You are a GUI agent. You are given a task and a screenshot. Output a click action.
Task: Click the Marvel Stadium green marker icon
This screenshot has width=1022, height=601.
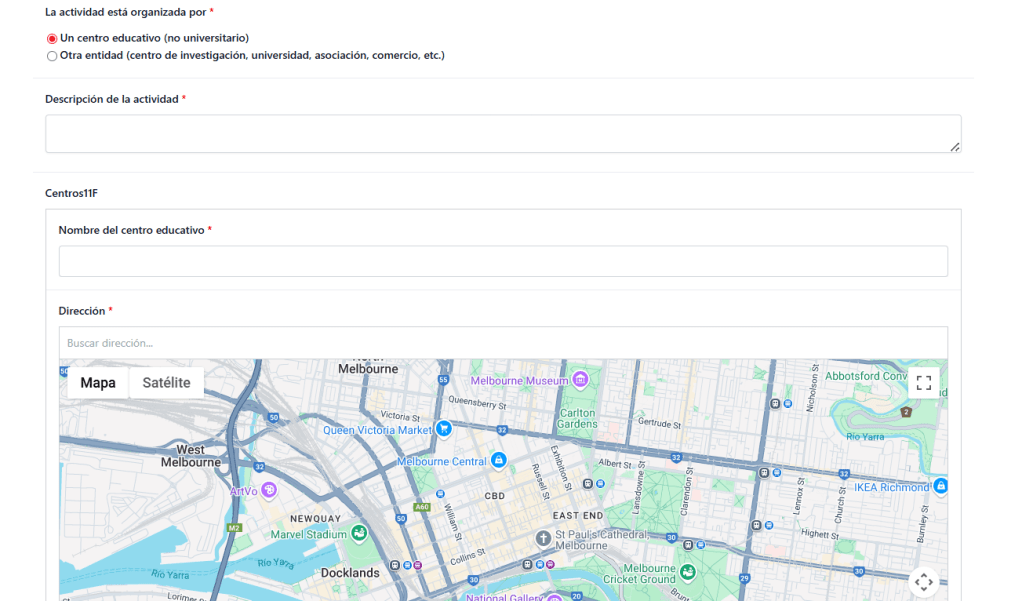click(358, 534)
